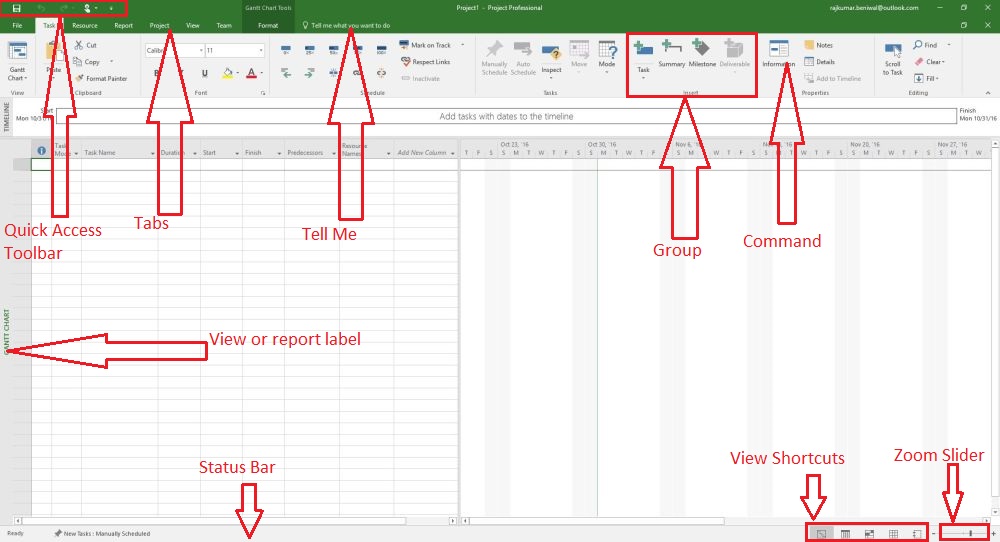The width and height of the screenshot is (1000, 542).
Task: Click New Tasks: Manually Scheduled in status bar
Action: [x=102, y=534]
